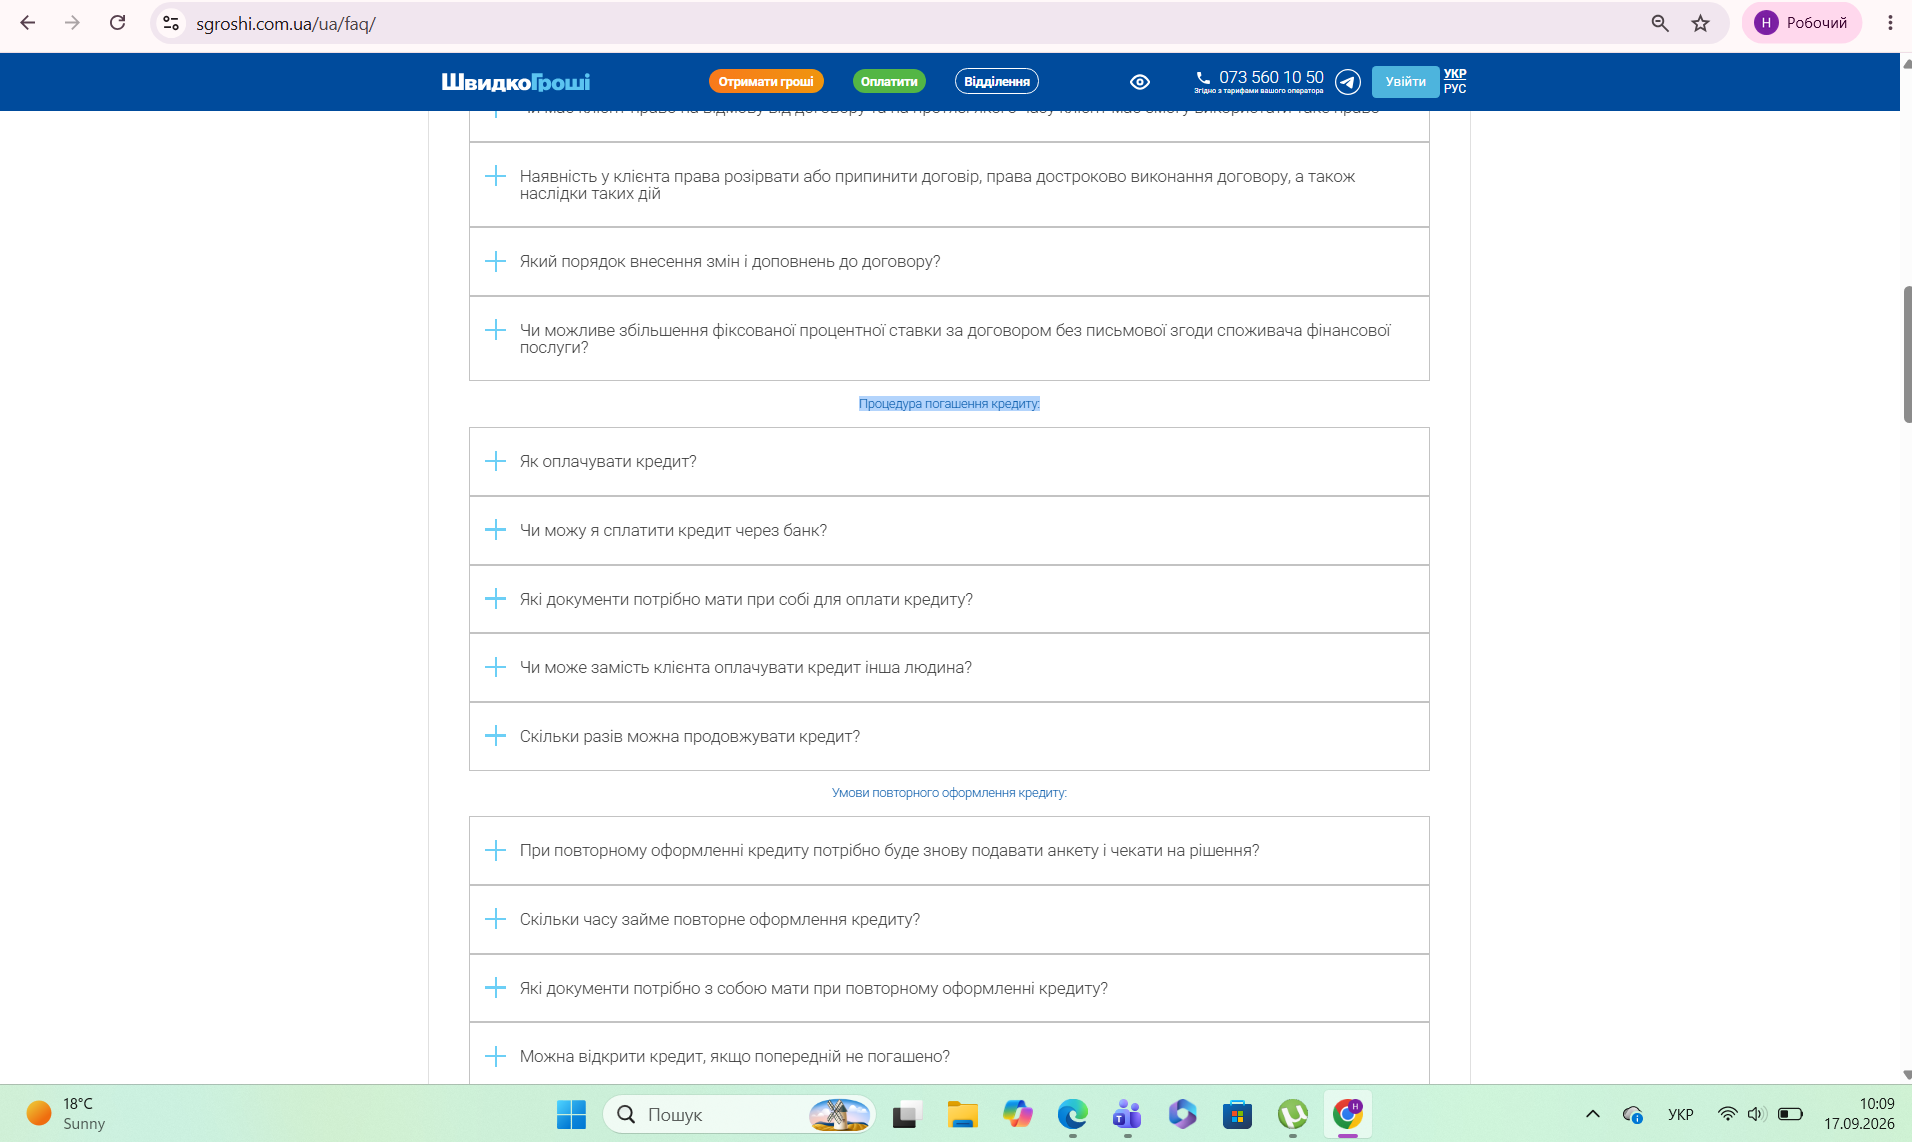This screenshot has width=1912, height=1142.
Task: Open the browser zoom magnifier icon
Action: click(1659, 23)
